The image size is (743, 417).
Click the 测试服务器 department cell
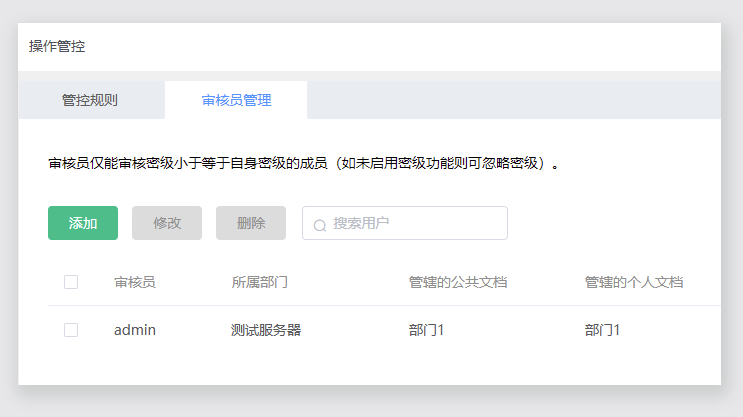coord(266,330)
